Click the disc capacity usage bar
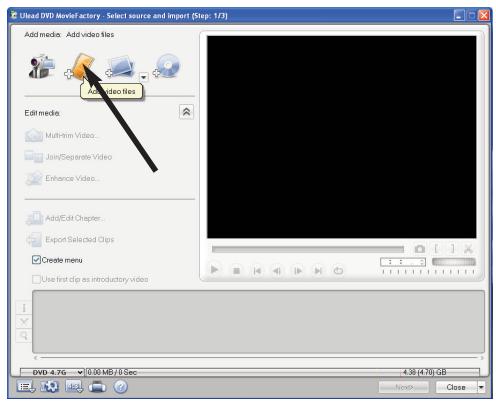The width and height of the screenshot is (496, 404). point(283,372)
